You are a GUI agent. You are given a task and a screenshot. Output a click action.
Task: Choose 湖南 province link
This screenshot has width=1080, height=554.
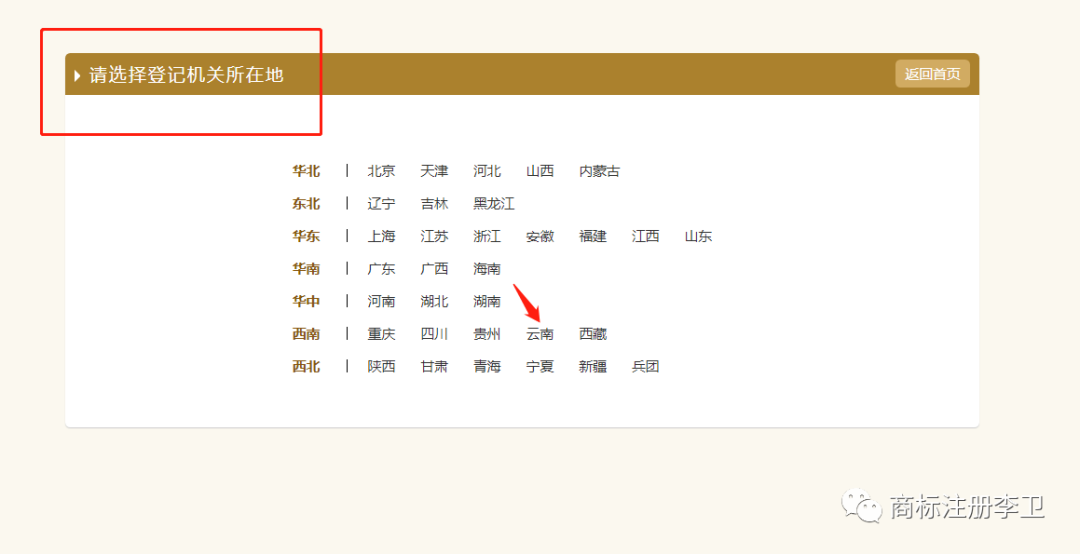[487, 301]
